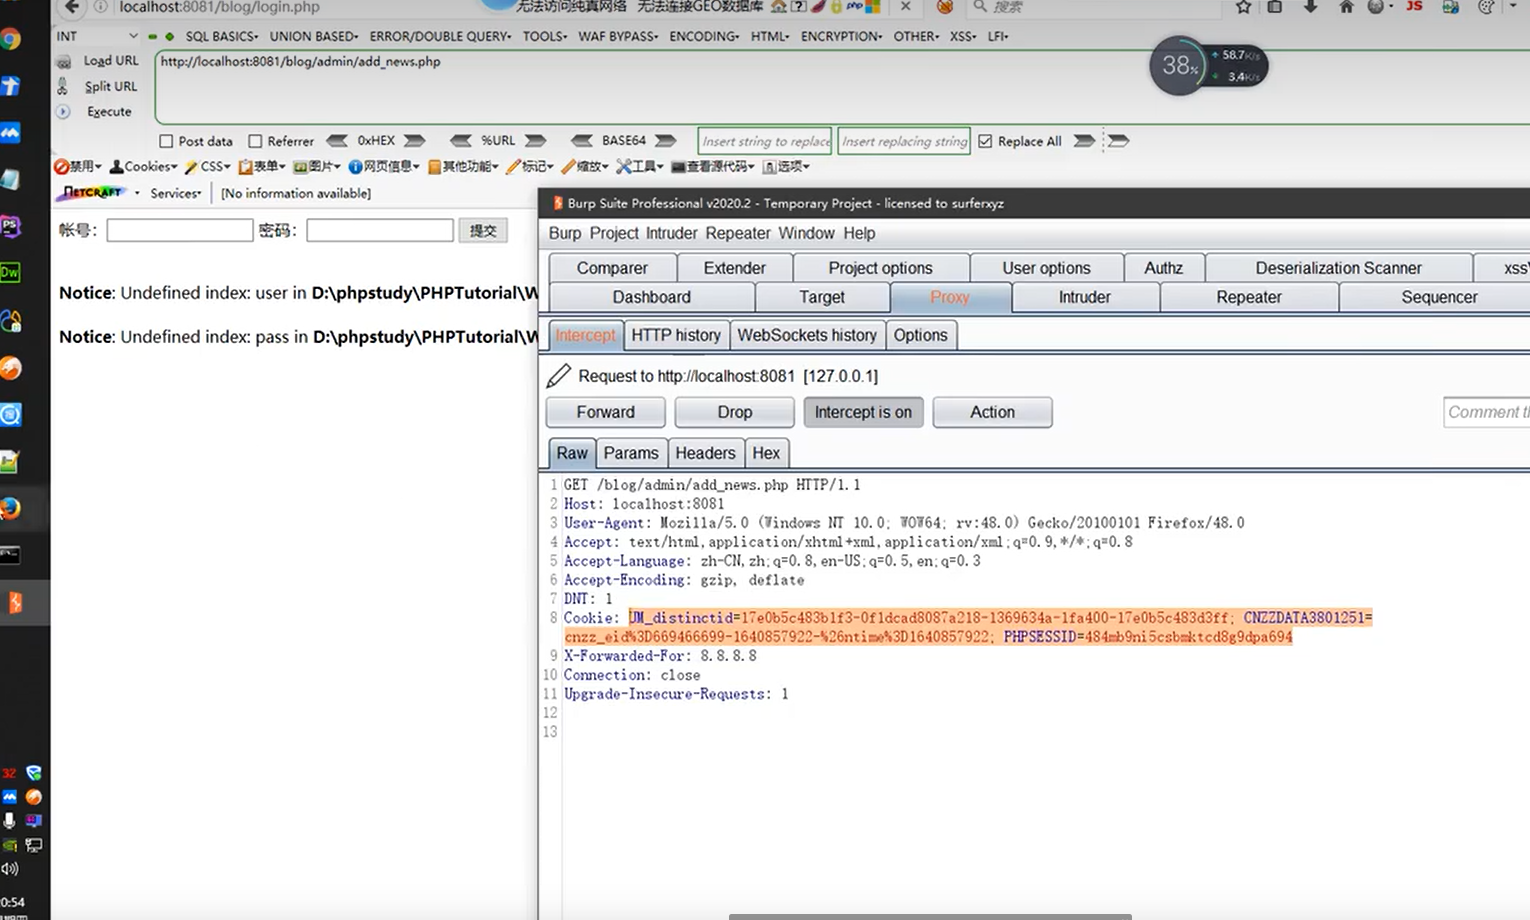The width and height of the screenshot is (1530, 920).
Task: Click the Netcraft logo in toolbar
Action: pyautogui.click(x=93, y=192)
